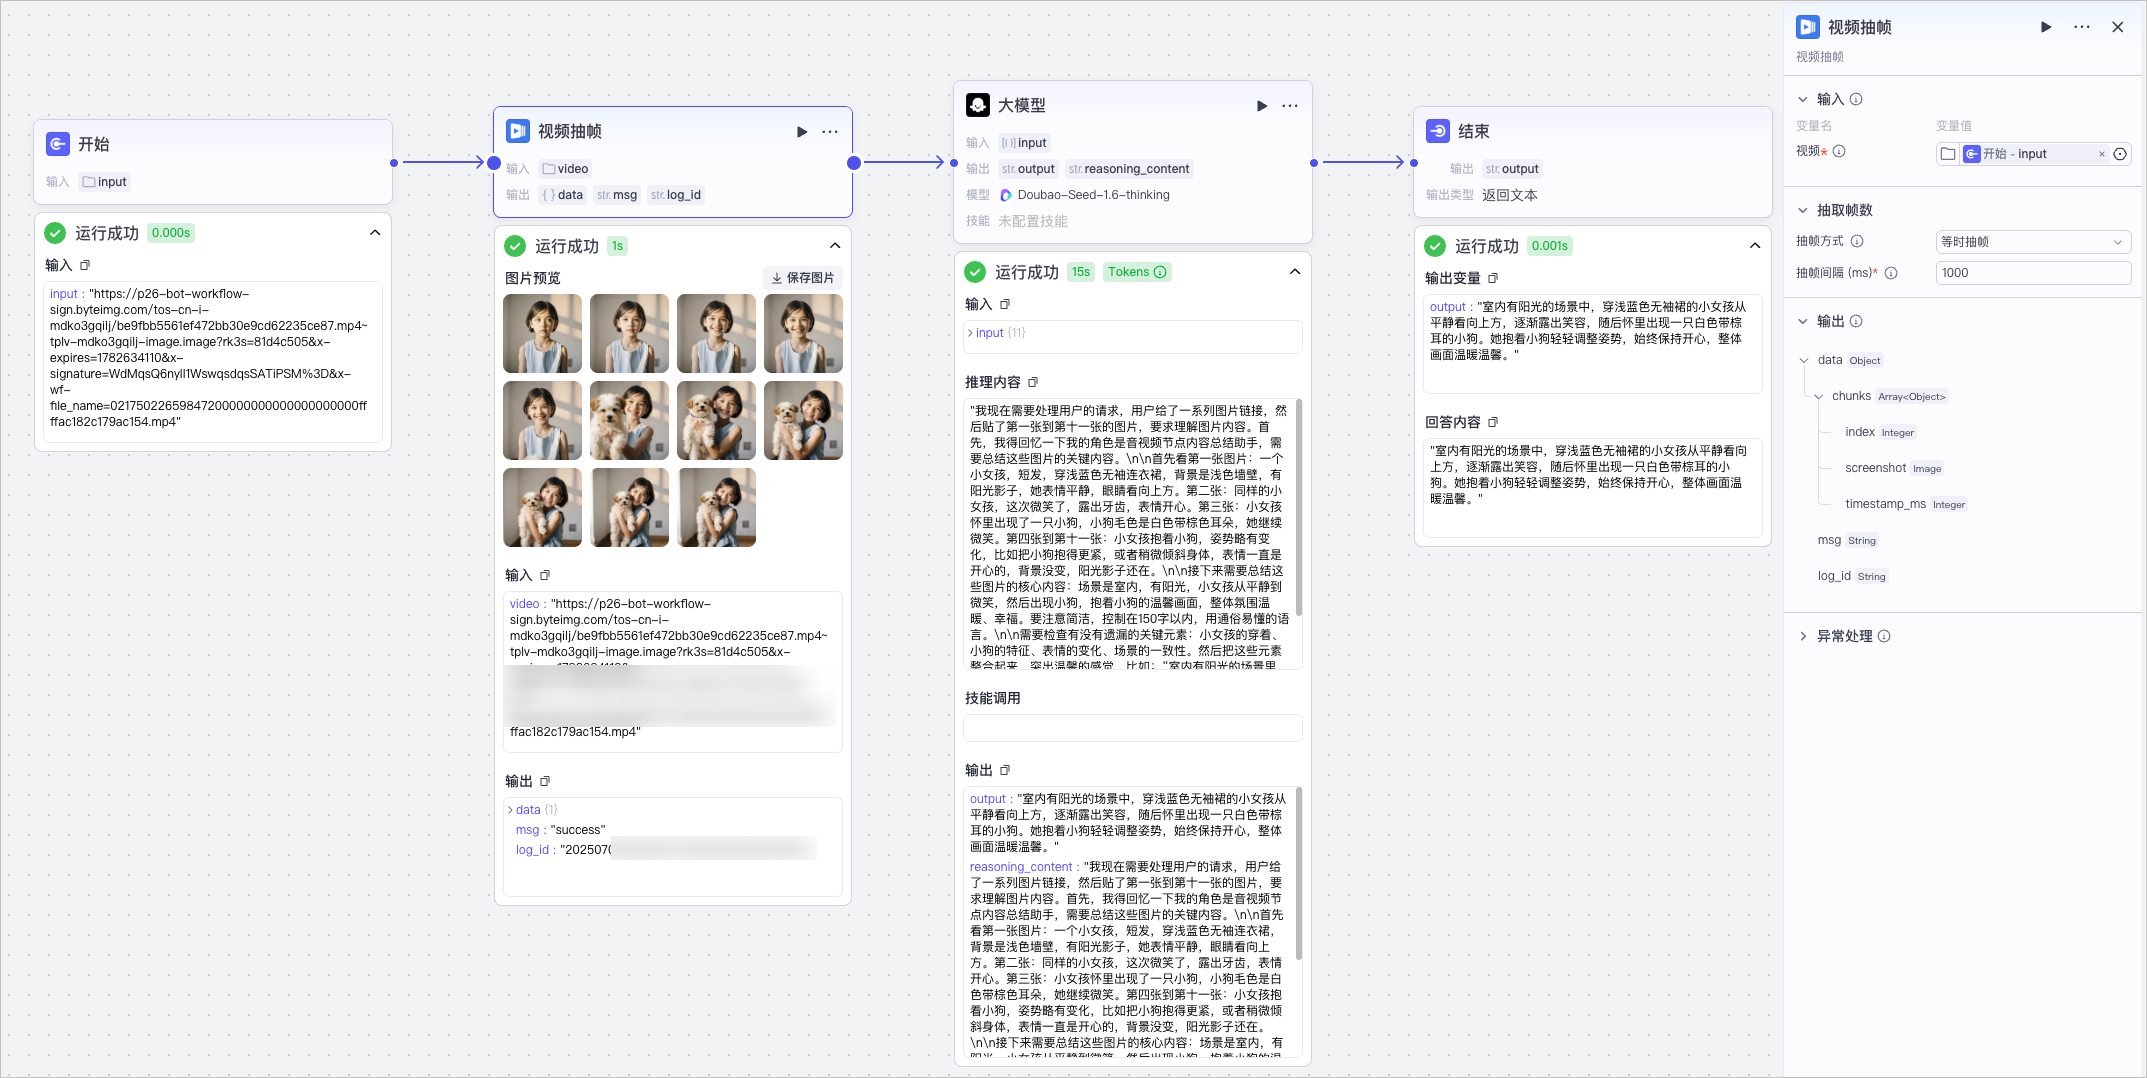Click info icon beside 抽帧间隔 label
The image size is (2147, 1078).
point(1891,273)
